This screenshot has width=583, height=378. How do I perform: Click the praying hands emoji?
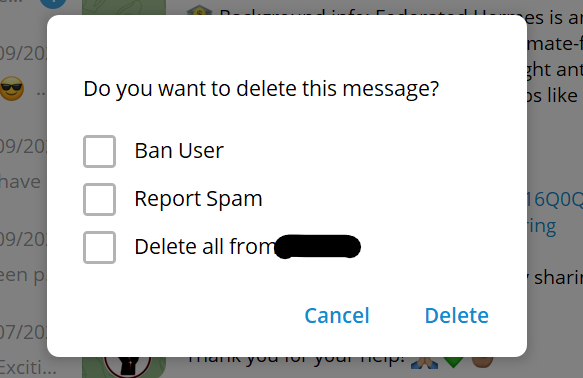[424, 363]
